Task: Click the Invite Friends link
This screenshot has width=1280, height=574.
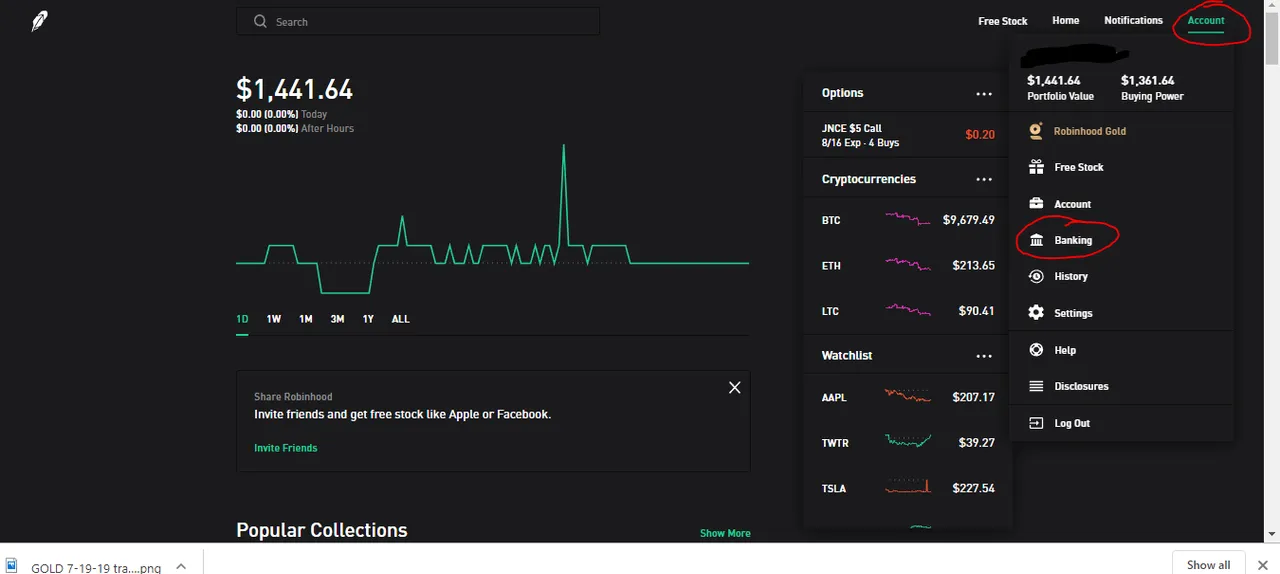Action: pyautogui.click(x=285, y=448)
